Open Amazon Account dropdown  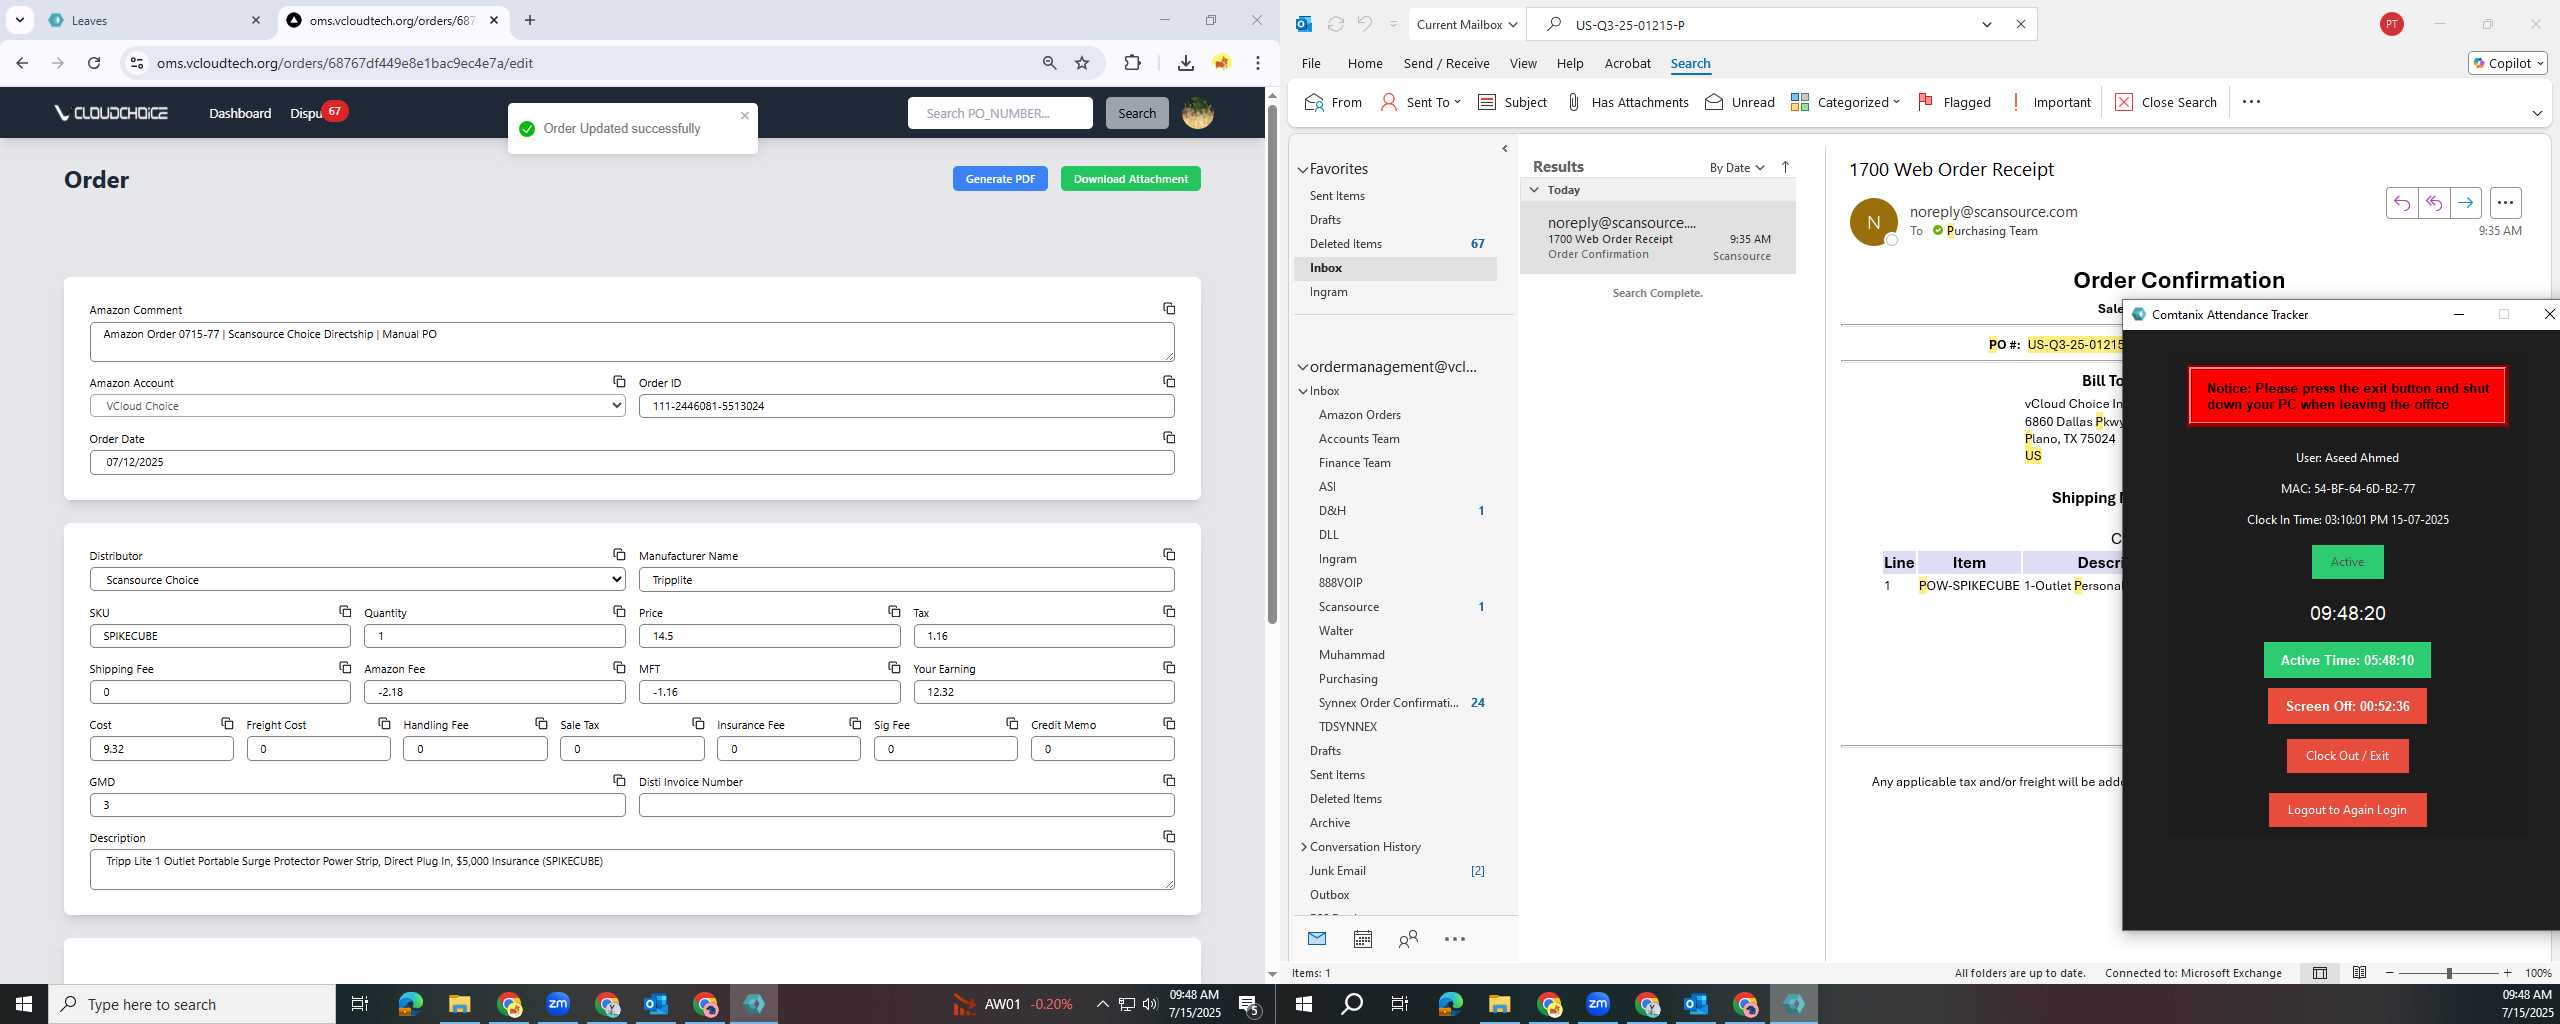click(x=357, y=406)
